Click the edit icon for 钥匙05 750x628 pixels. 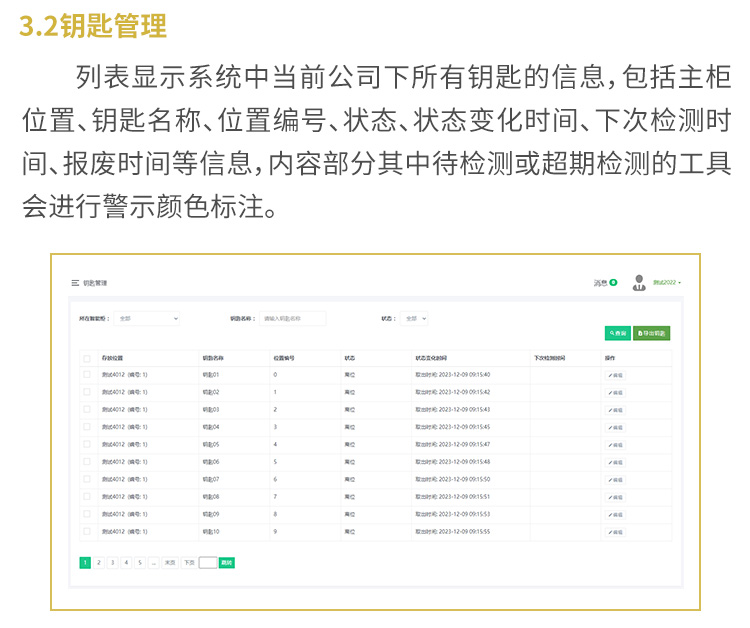point(615,445)
